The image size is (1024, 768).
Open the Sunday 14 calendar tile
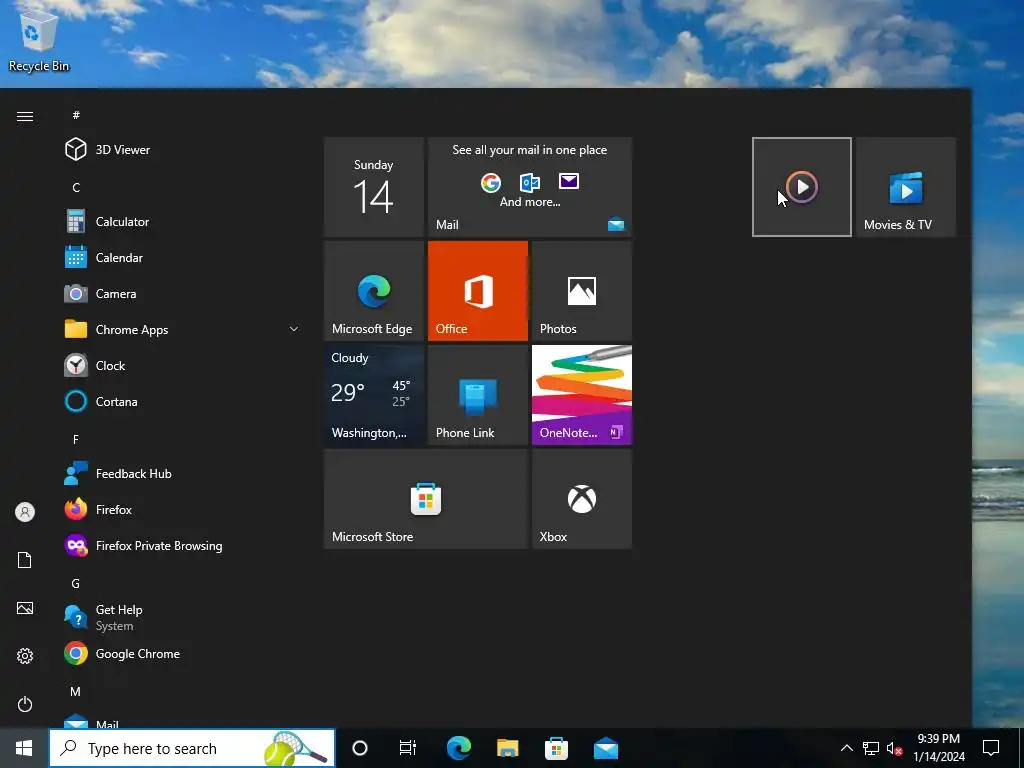click(x=374, y=187)
